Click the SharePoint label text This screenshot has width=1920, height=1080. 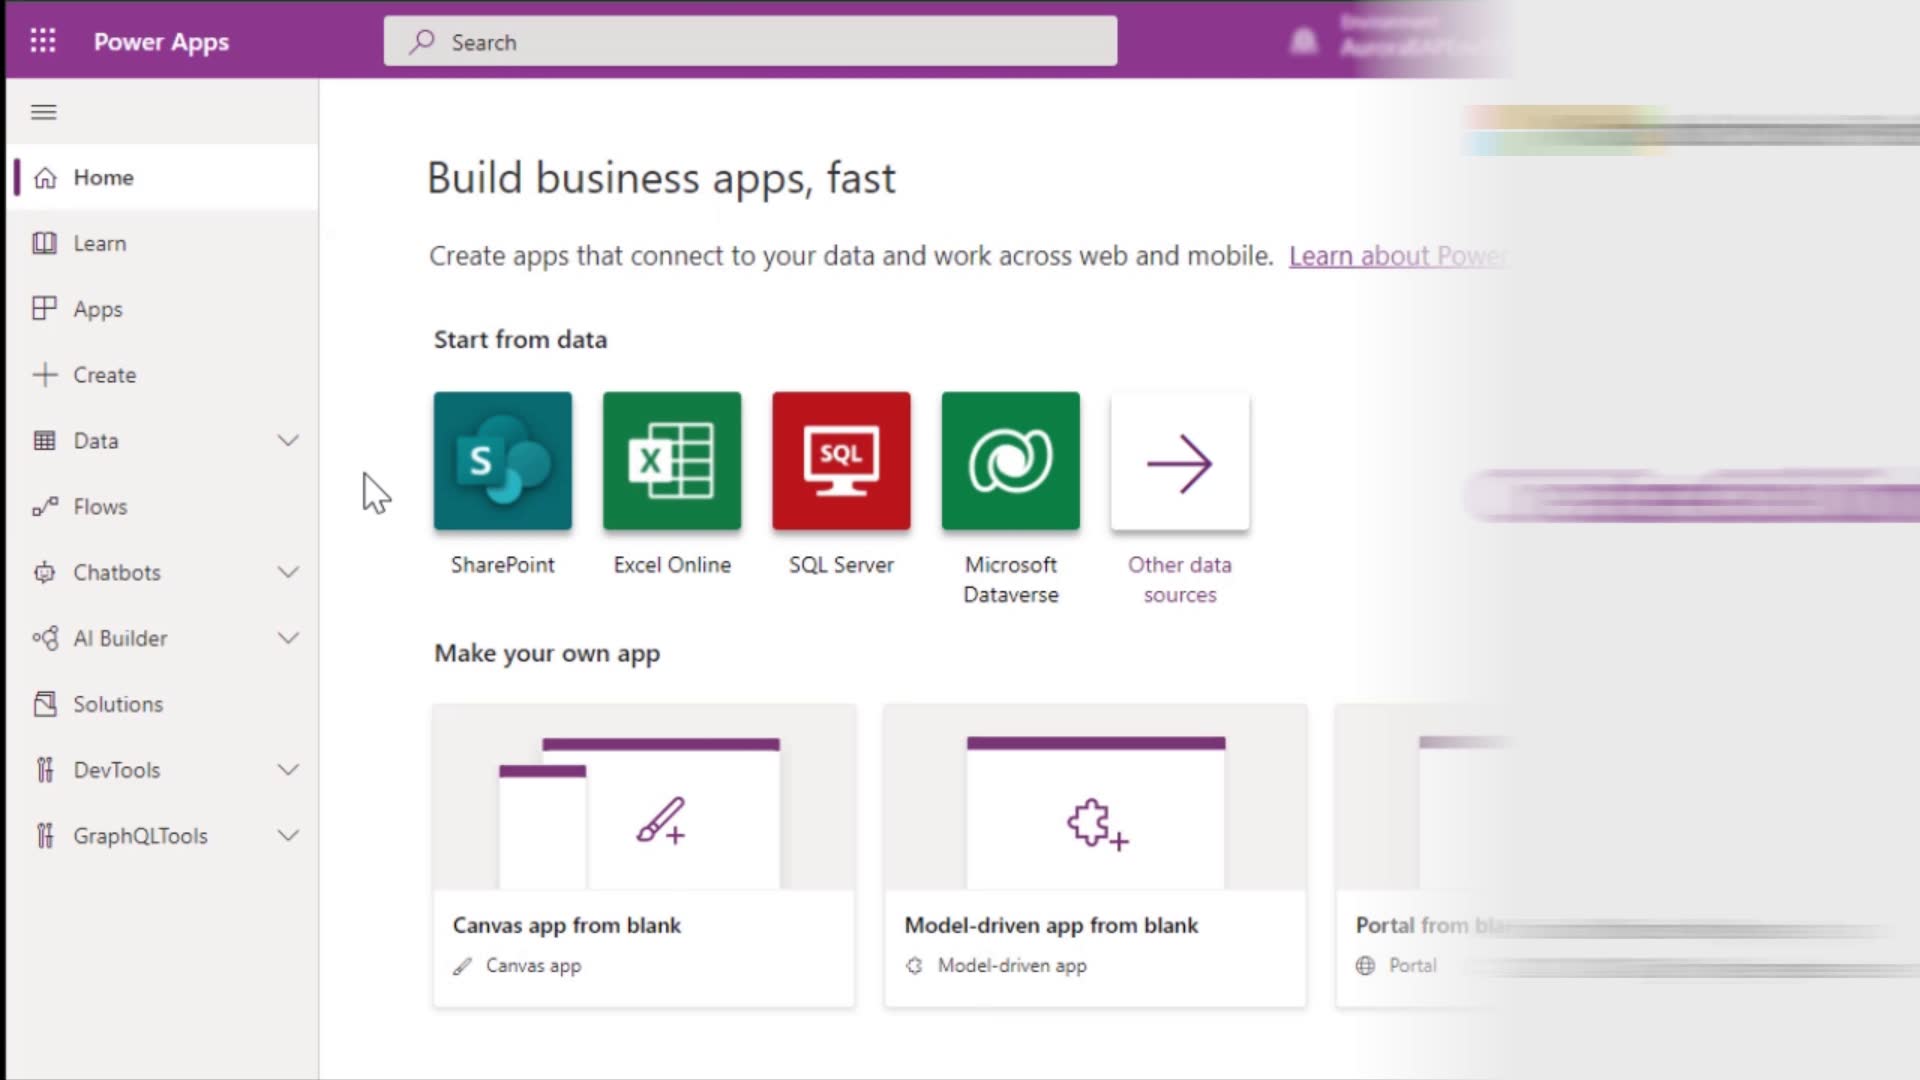tap(503, 565)
